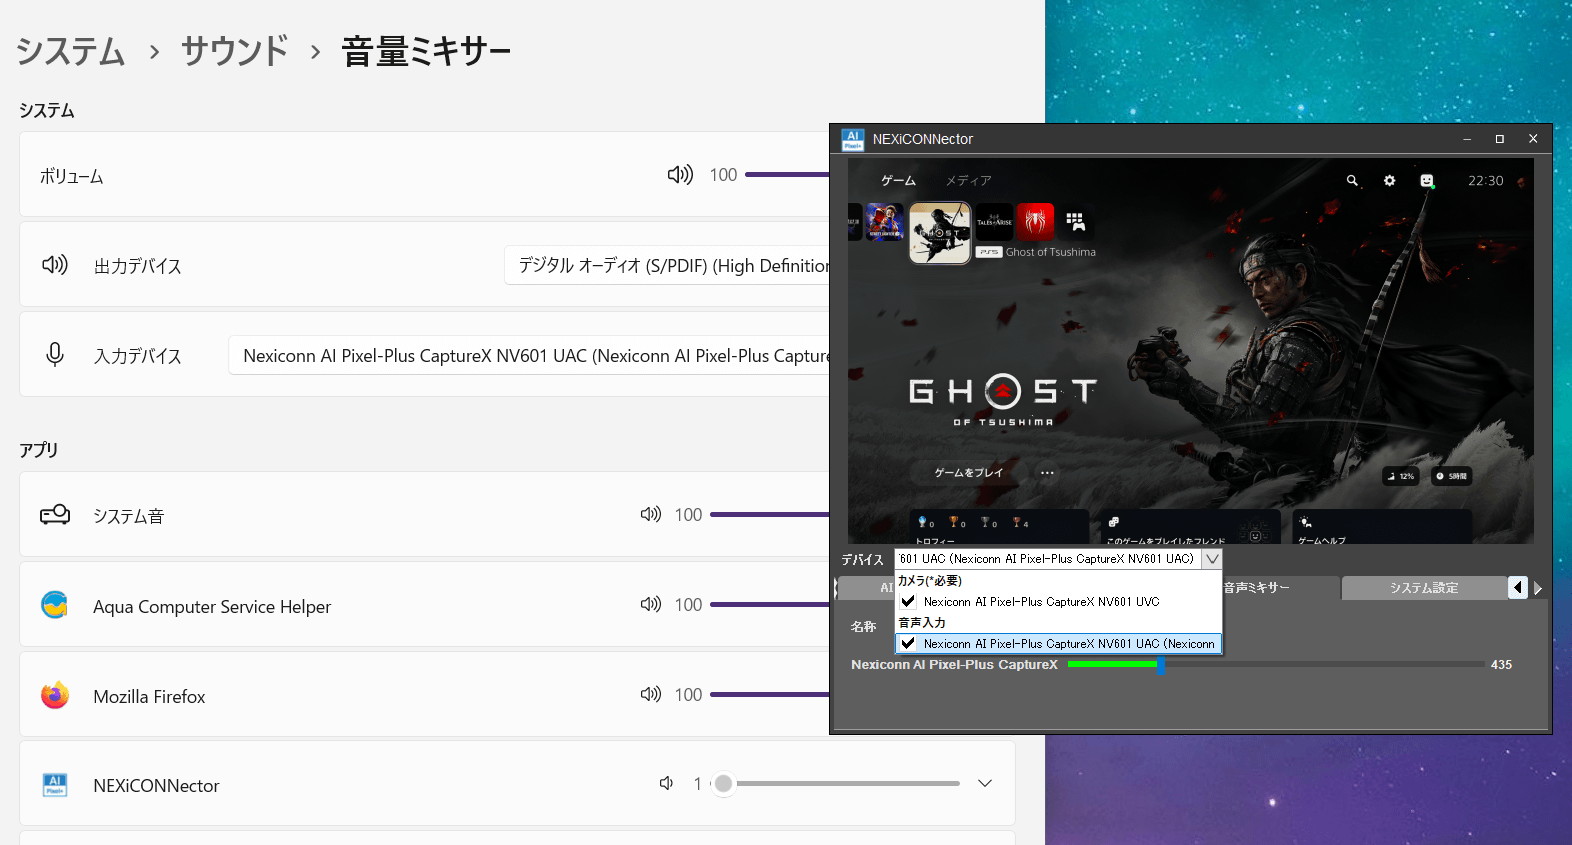Viewport: 1572px width, 845px height.
Task: Click the Street Fighter game tile
Action: 885,222
